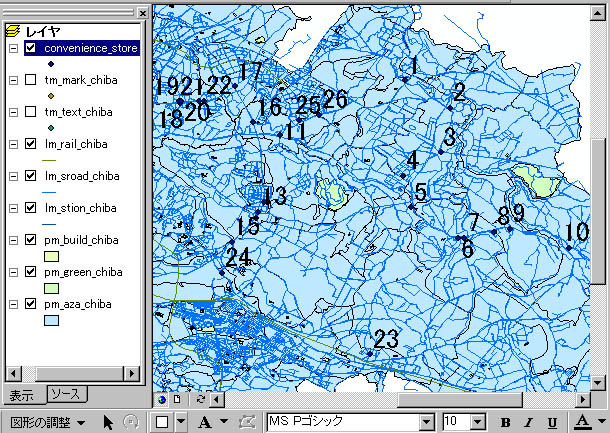Click the tm_mark_chiba point symbol
The height and width of the screenshot is (433, 610).
(x=51, y=96)
